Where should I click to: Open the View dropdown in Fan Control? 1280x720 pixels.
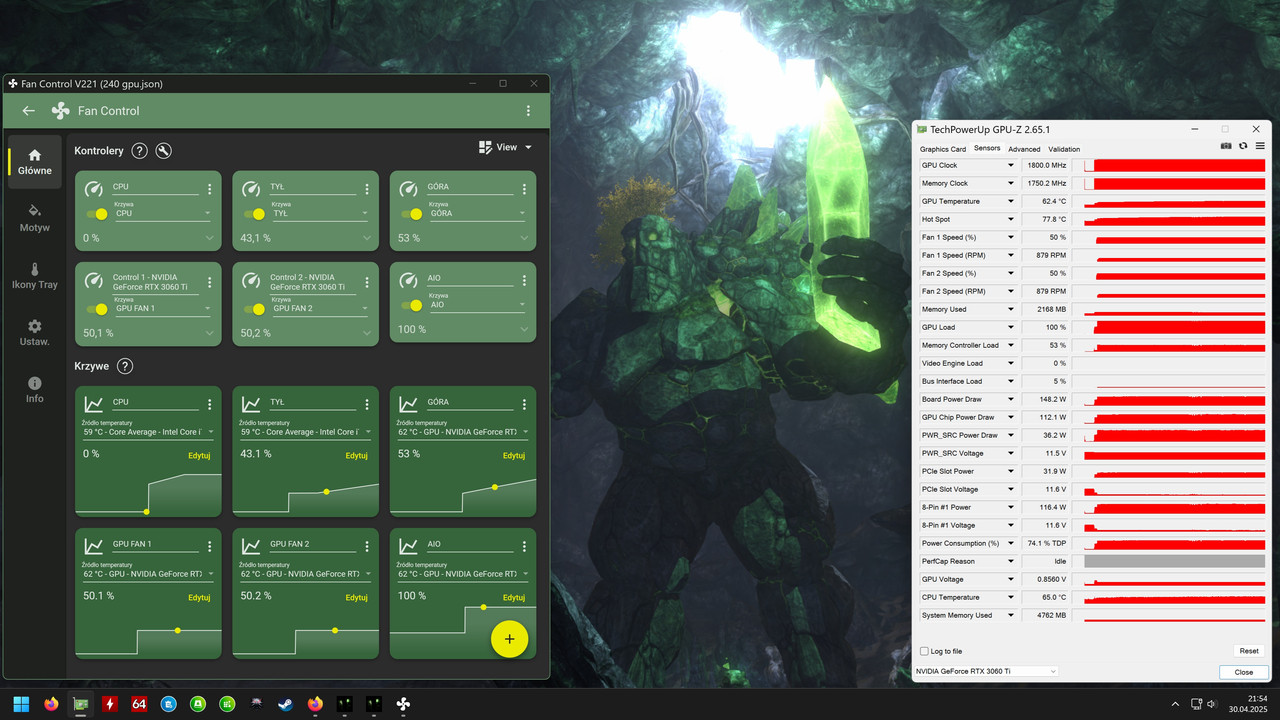pyautogui.click(x=506, y=147)
